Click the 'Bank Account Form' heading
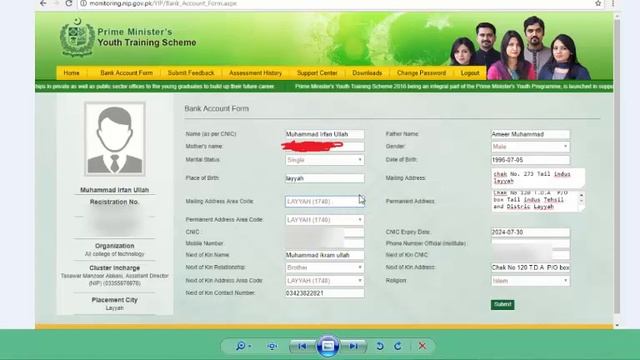This screenshot has width=640, height=360. tap(216, 109)
